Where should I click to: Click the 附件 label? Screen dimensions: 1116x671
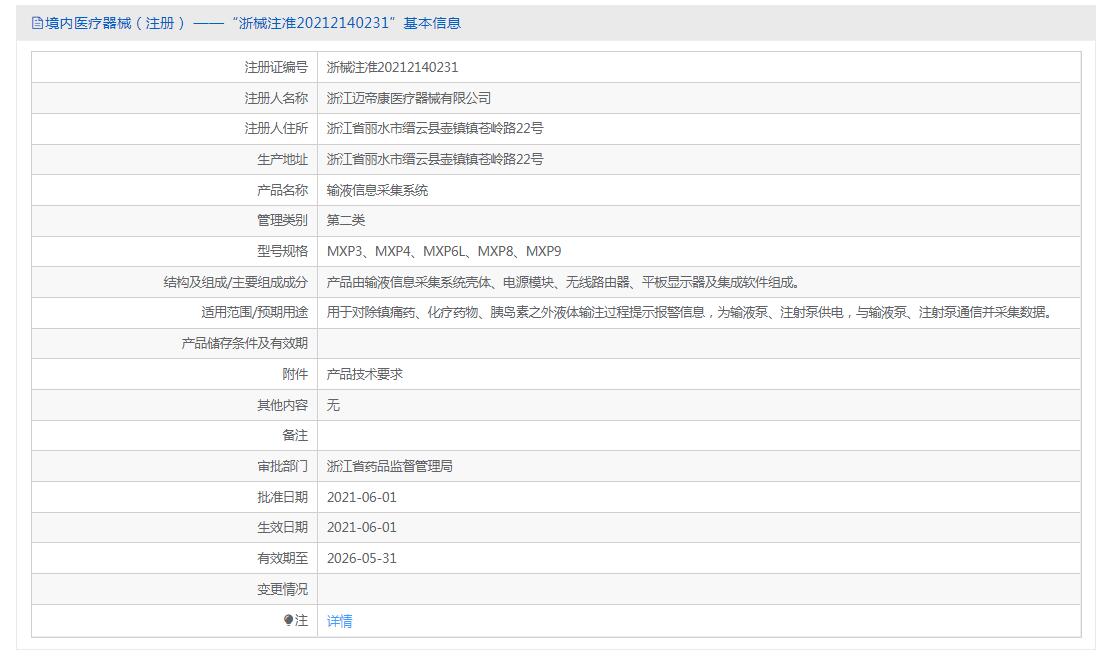(x=295, y=374)
